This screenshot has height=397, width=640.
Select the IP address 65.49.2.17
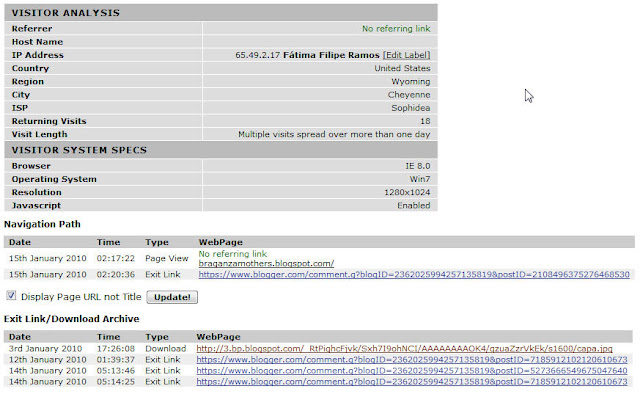point(257,55)
